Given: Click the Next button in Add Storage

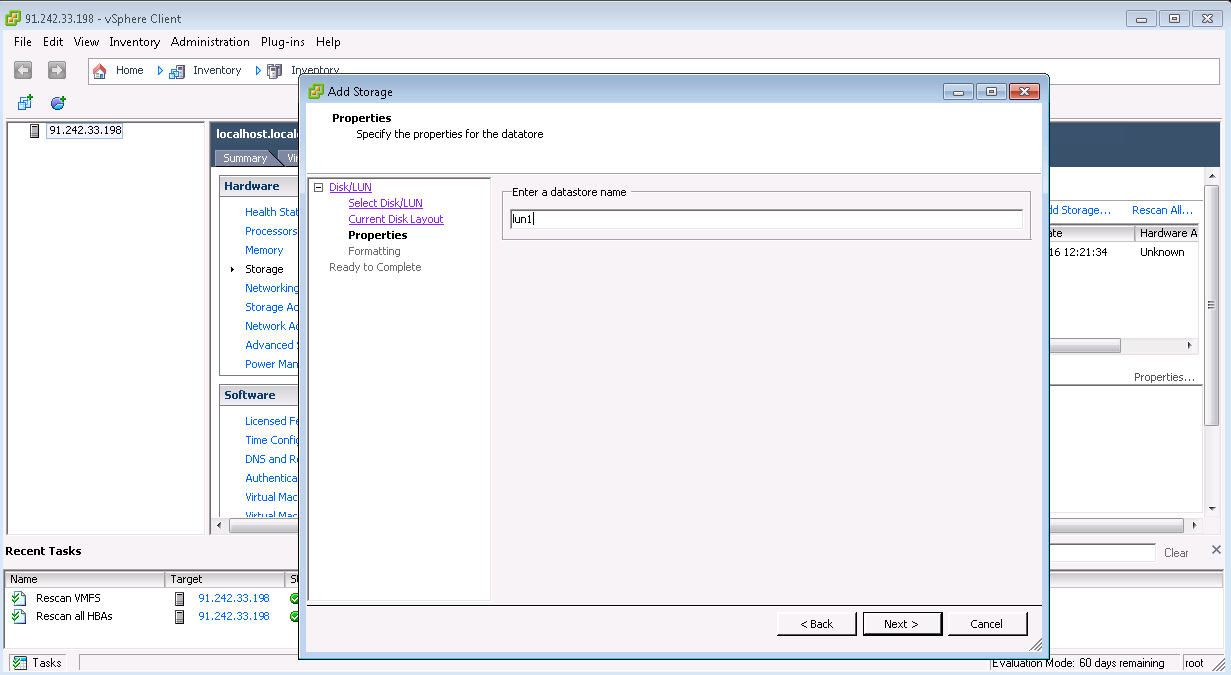Looking at the screenshot, I should (x=902, y=624).
